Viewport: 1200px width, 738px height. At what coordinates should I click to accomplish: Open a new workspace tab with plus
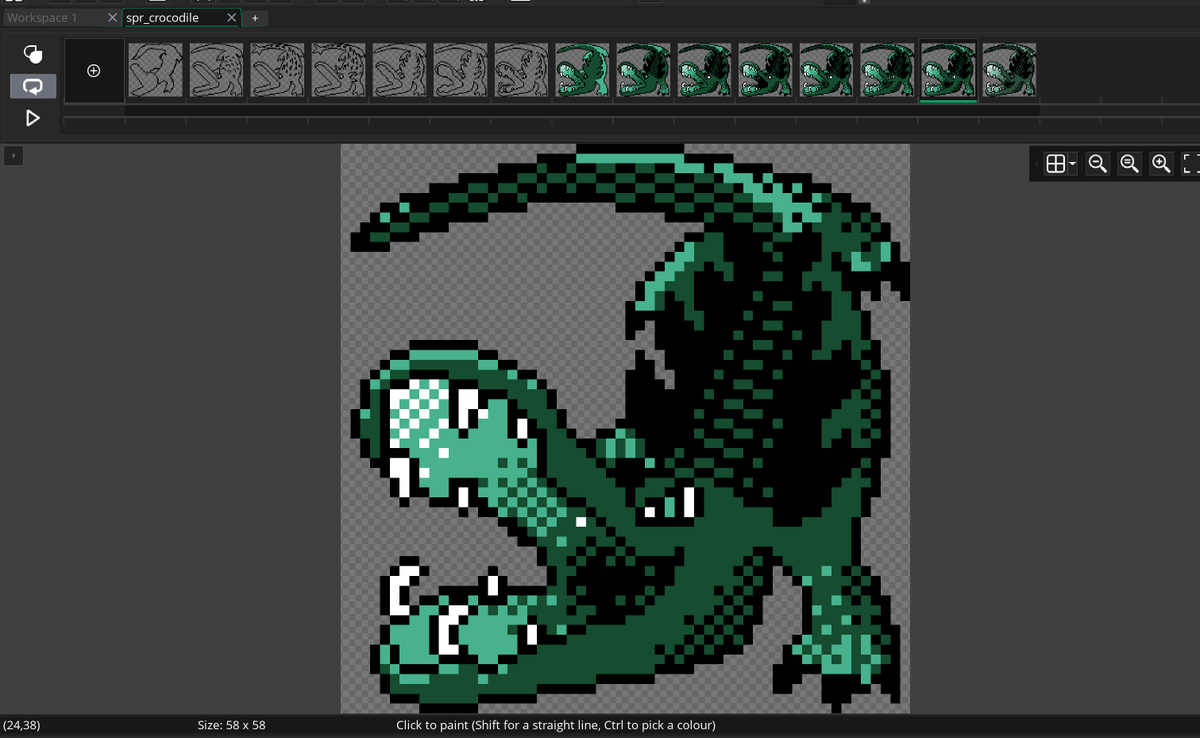click(x=255, y=18)
